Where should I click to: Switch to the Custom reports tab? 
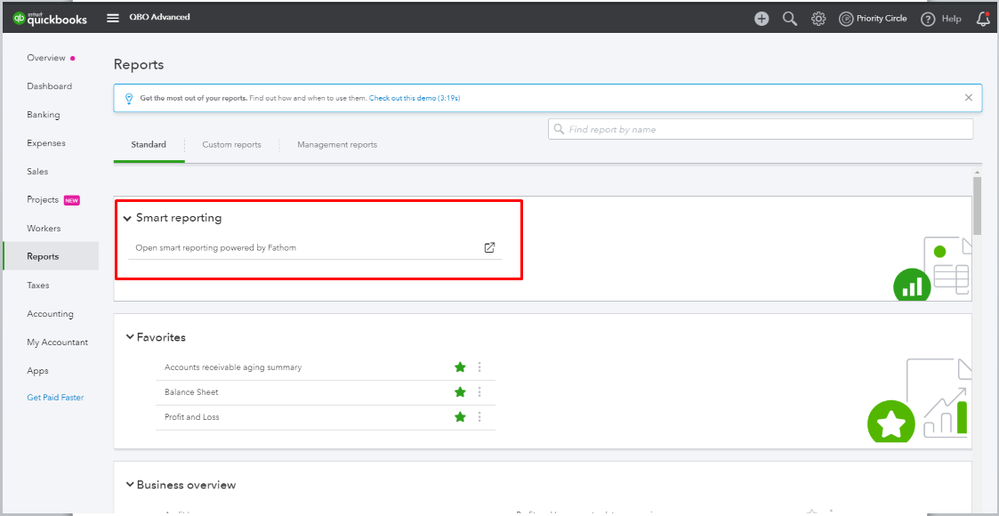click(231, 145)
